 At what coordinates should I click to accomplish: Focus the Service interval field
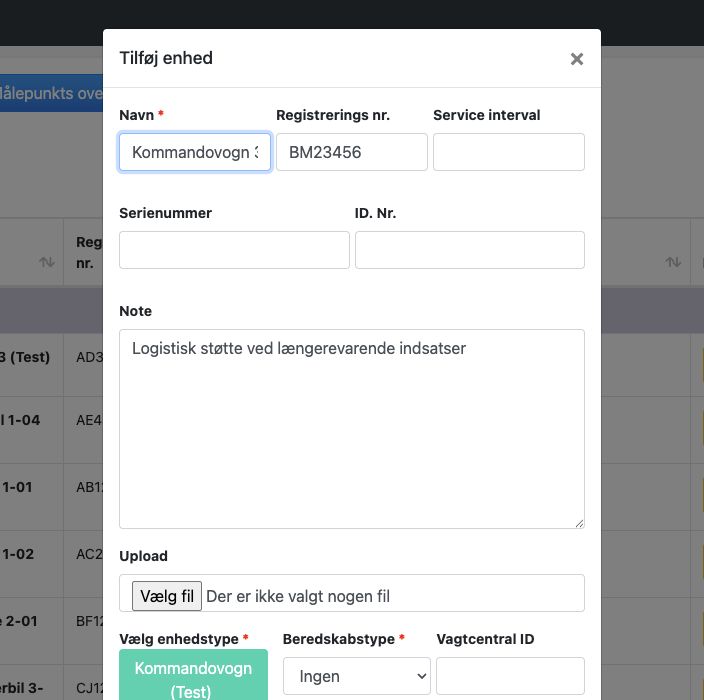pyautogui.click(x=509, y=152)
